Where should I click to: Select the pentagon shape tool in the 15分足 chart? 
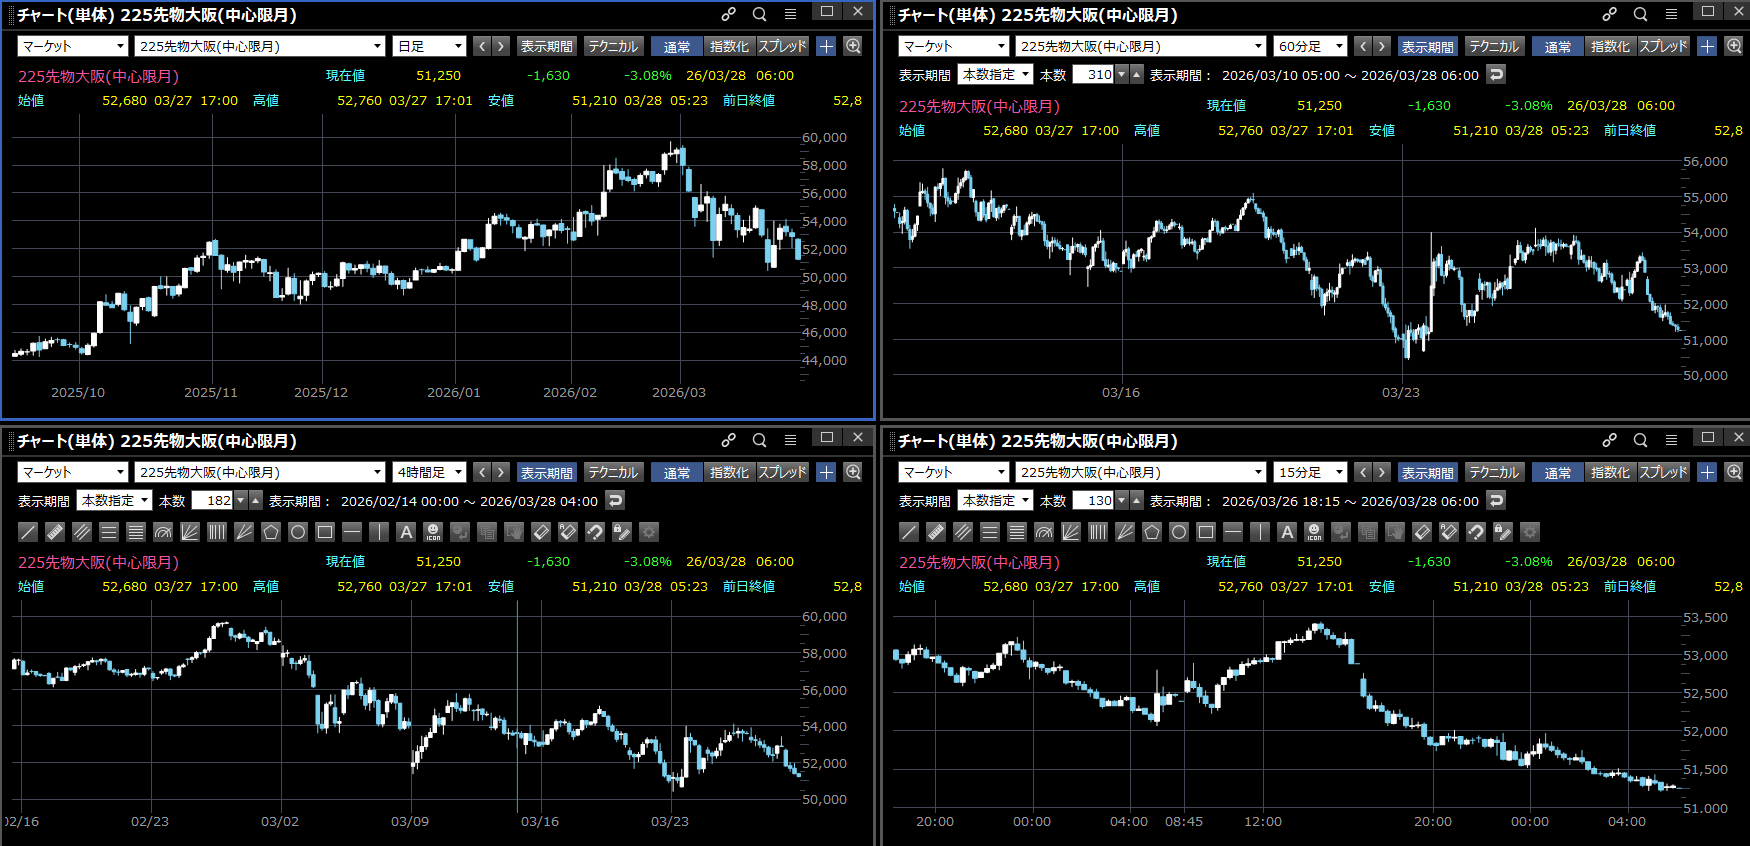point(1152,532)
